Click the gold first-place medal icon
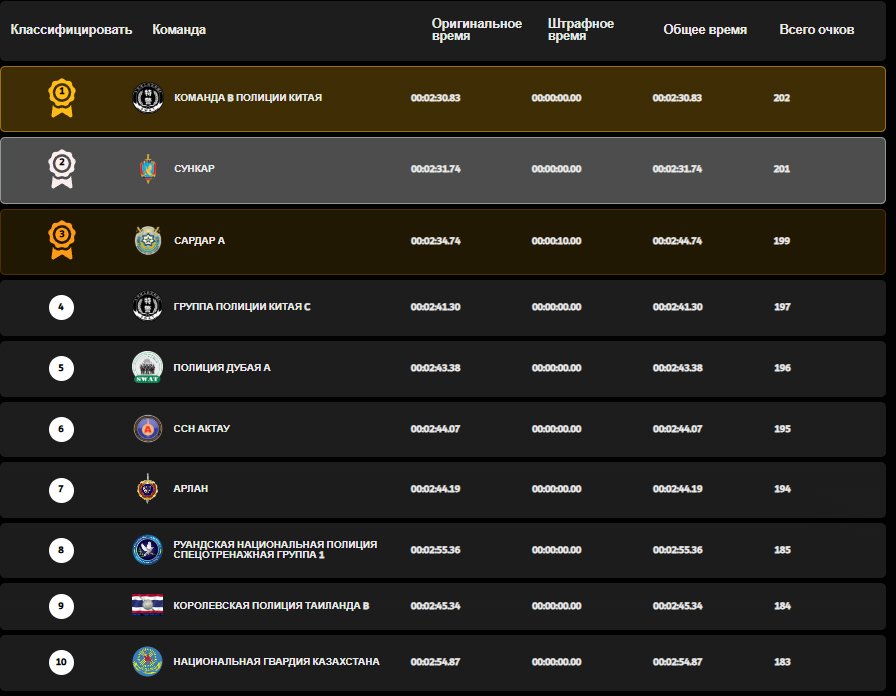Screen dimensions: 896x696 click(62, 98)
